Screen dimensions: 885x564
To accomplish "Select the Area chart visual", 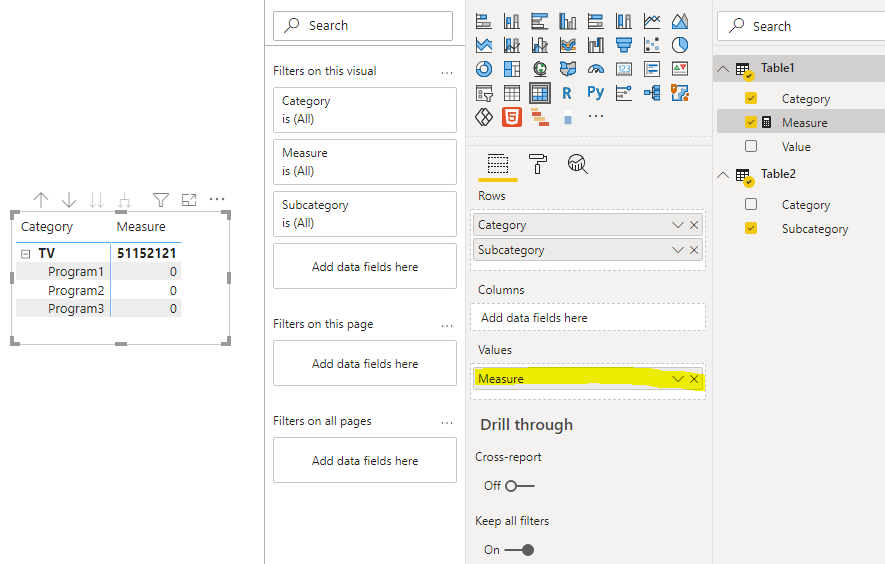I will (680, 21).
